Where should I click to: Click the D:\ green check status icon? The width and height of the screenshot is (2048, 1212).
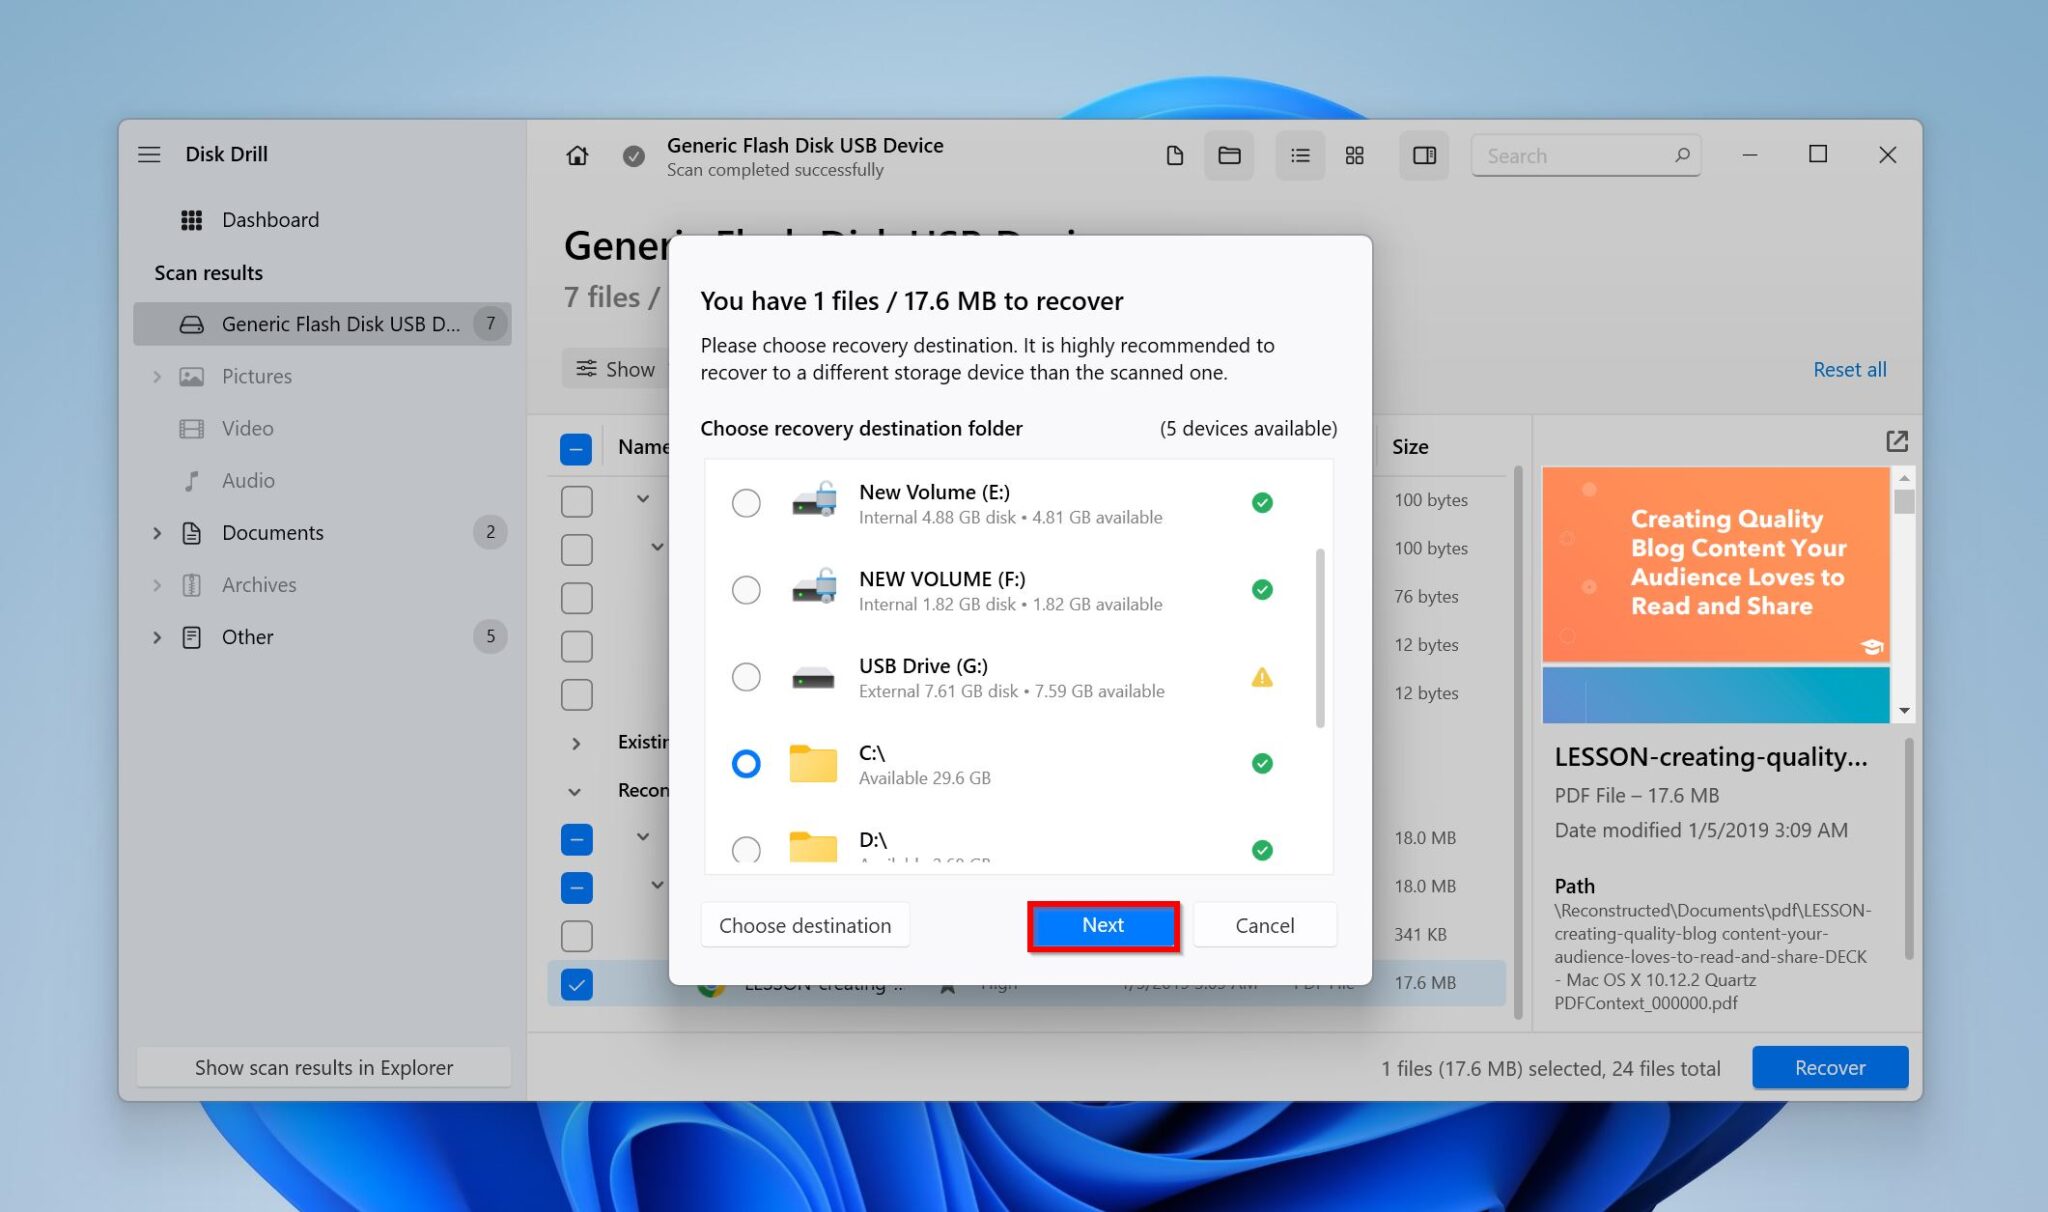pyautogui.click(x=1262, y=850)
